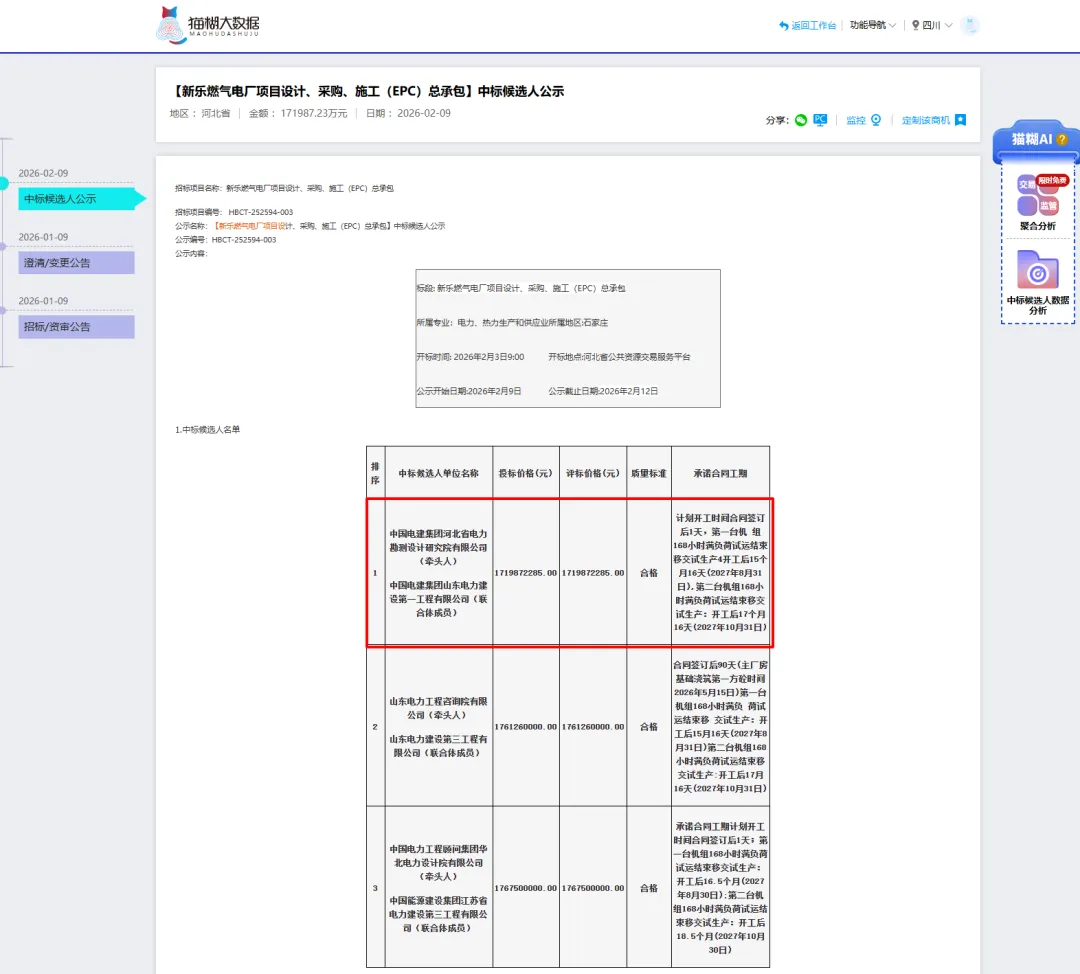Viewport: 1080px width, 974px height.
Task: Click 中标候选人单位名称 column header
Action: coord(439,473)
